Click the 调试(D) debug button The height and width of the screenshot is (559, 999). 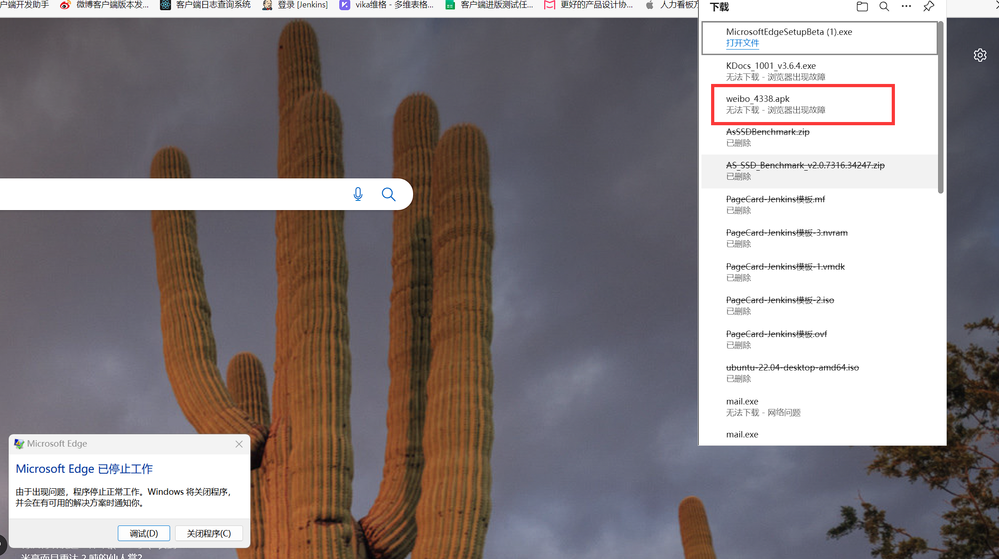[x=144, y=533]
